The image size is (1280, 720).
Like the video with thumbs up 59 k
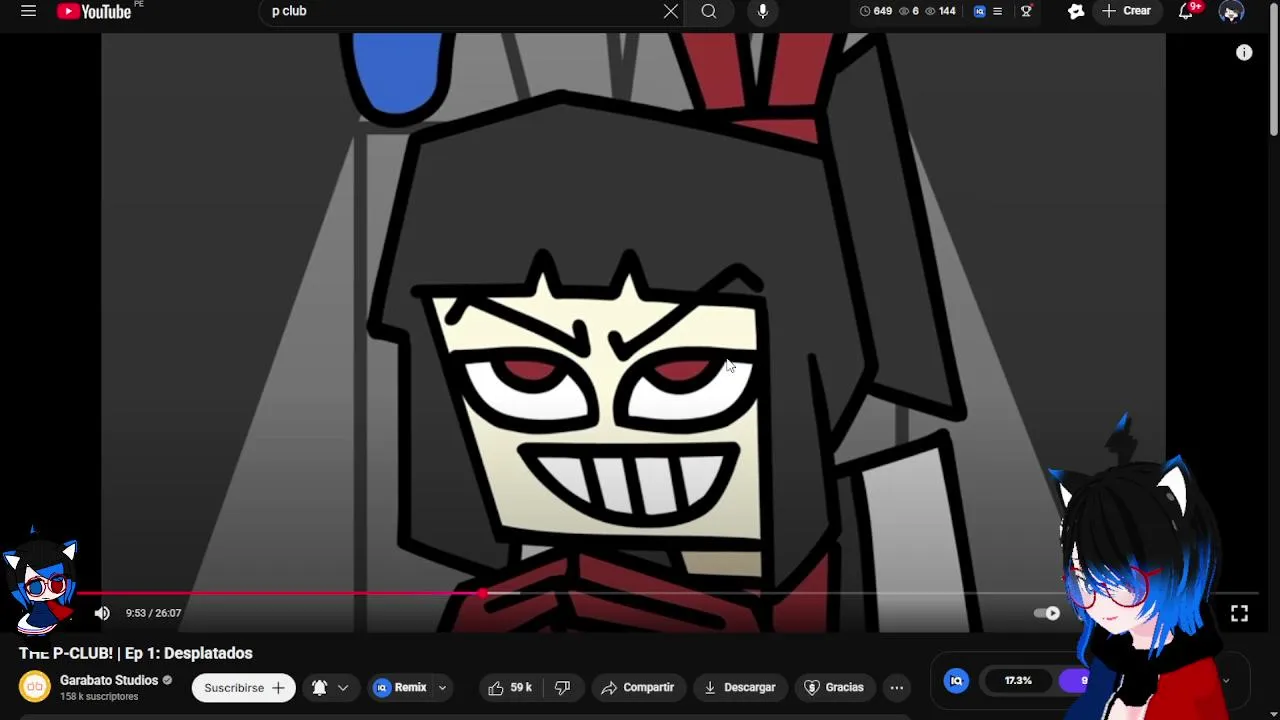[x=510, y=687]
